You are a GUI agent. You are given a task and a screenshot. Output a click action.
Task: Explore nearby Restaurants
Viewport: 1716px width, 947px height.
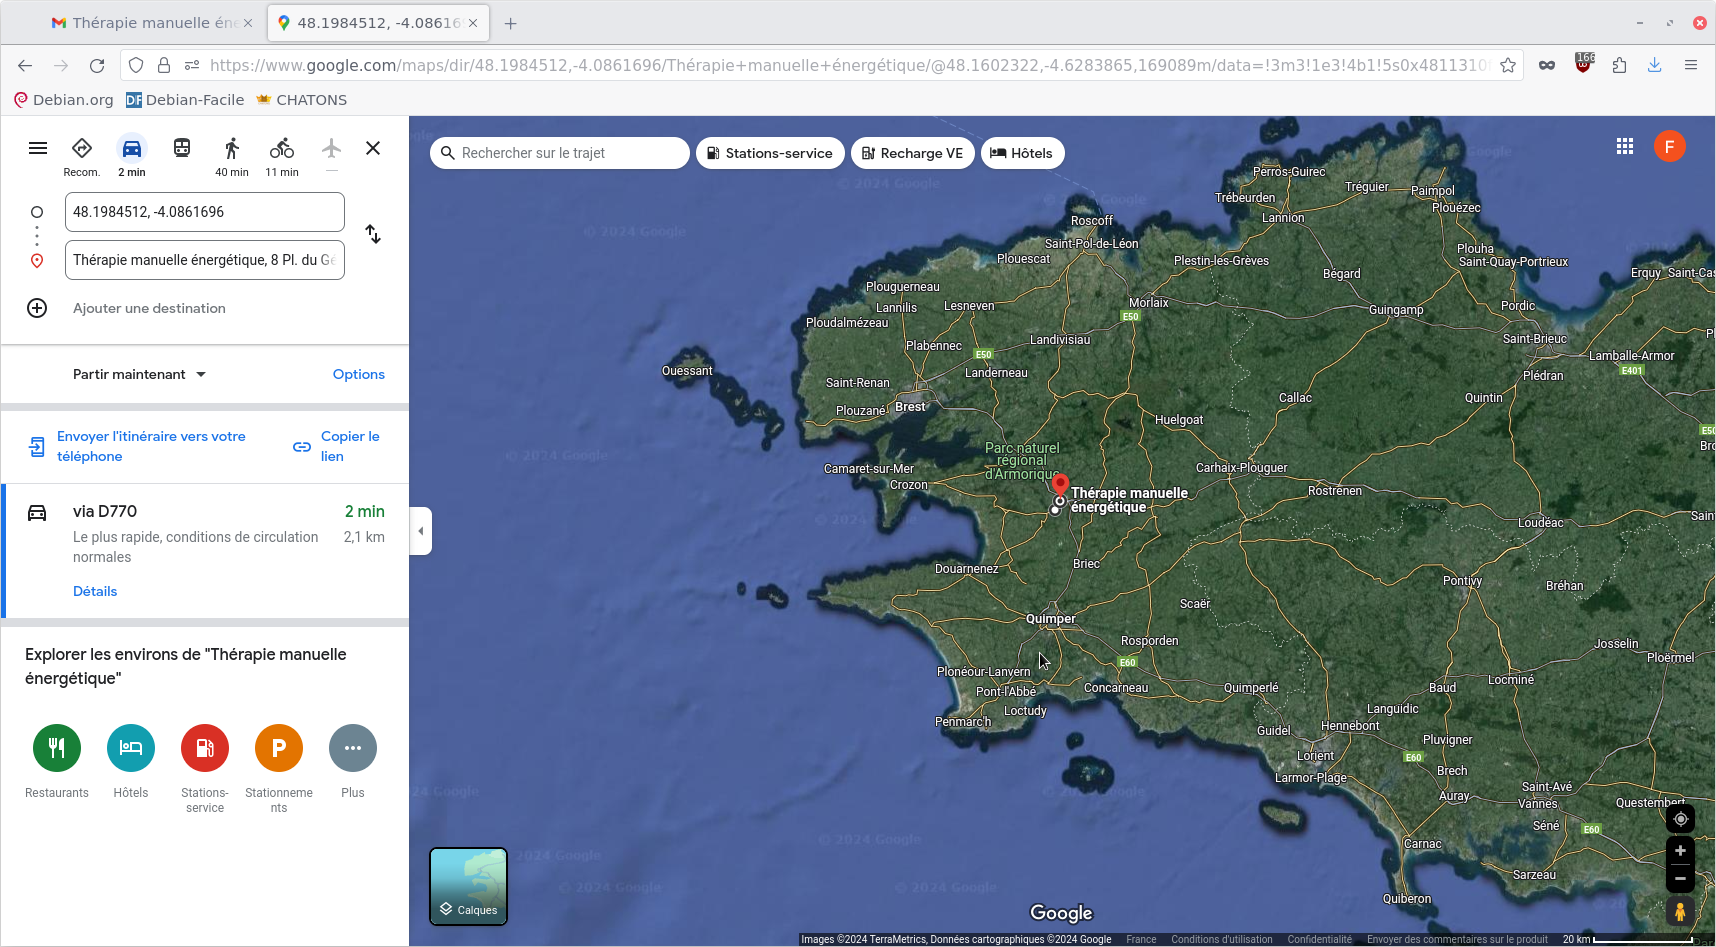[57, 748]
